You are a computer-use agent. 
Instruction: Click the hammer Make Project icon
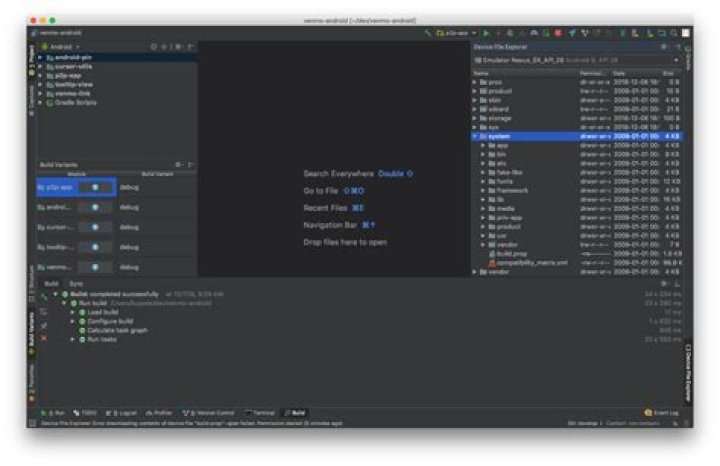428,33
